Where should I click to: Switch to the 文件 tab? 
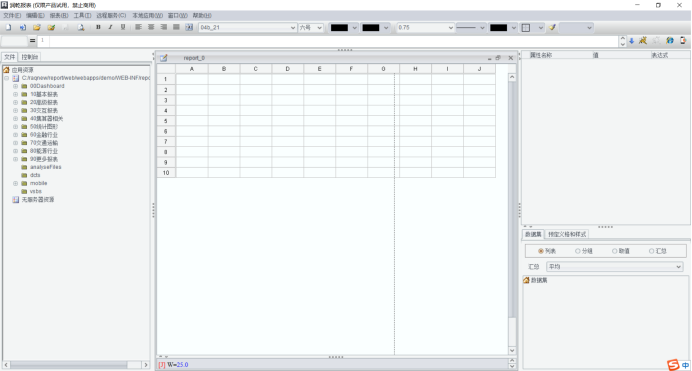9,57
